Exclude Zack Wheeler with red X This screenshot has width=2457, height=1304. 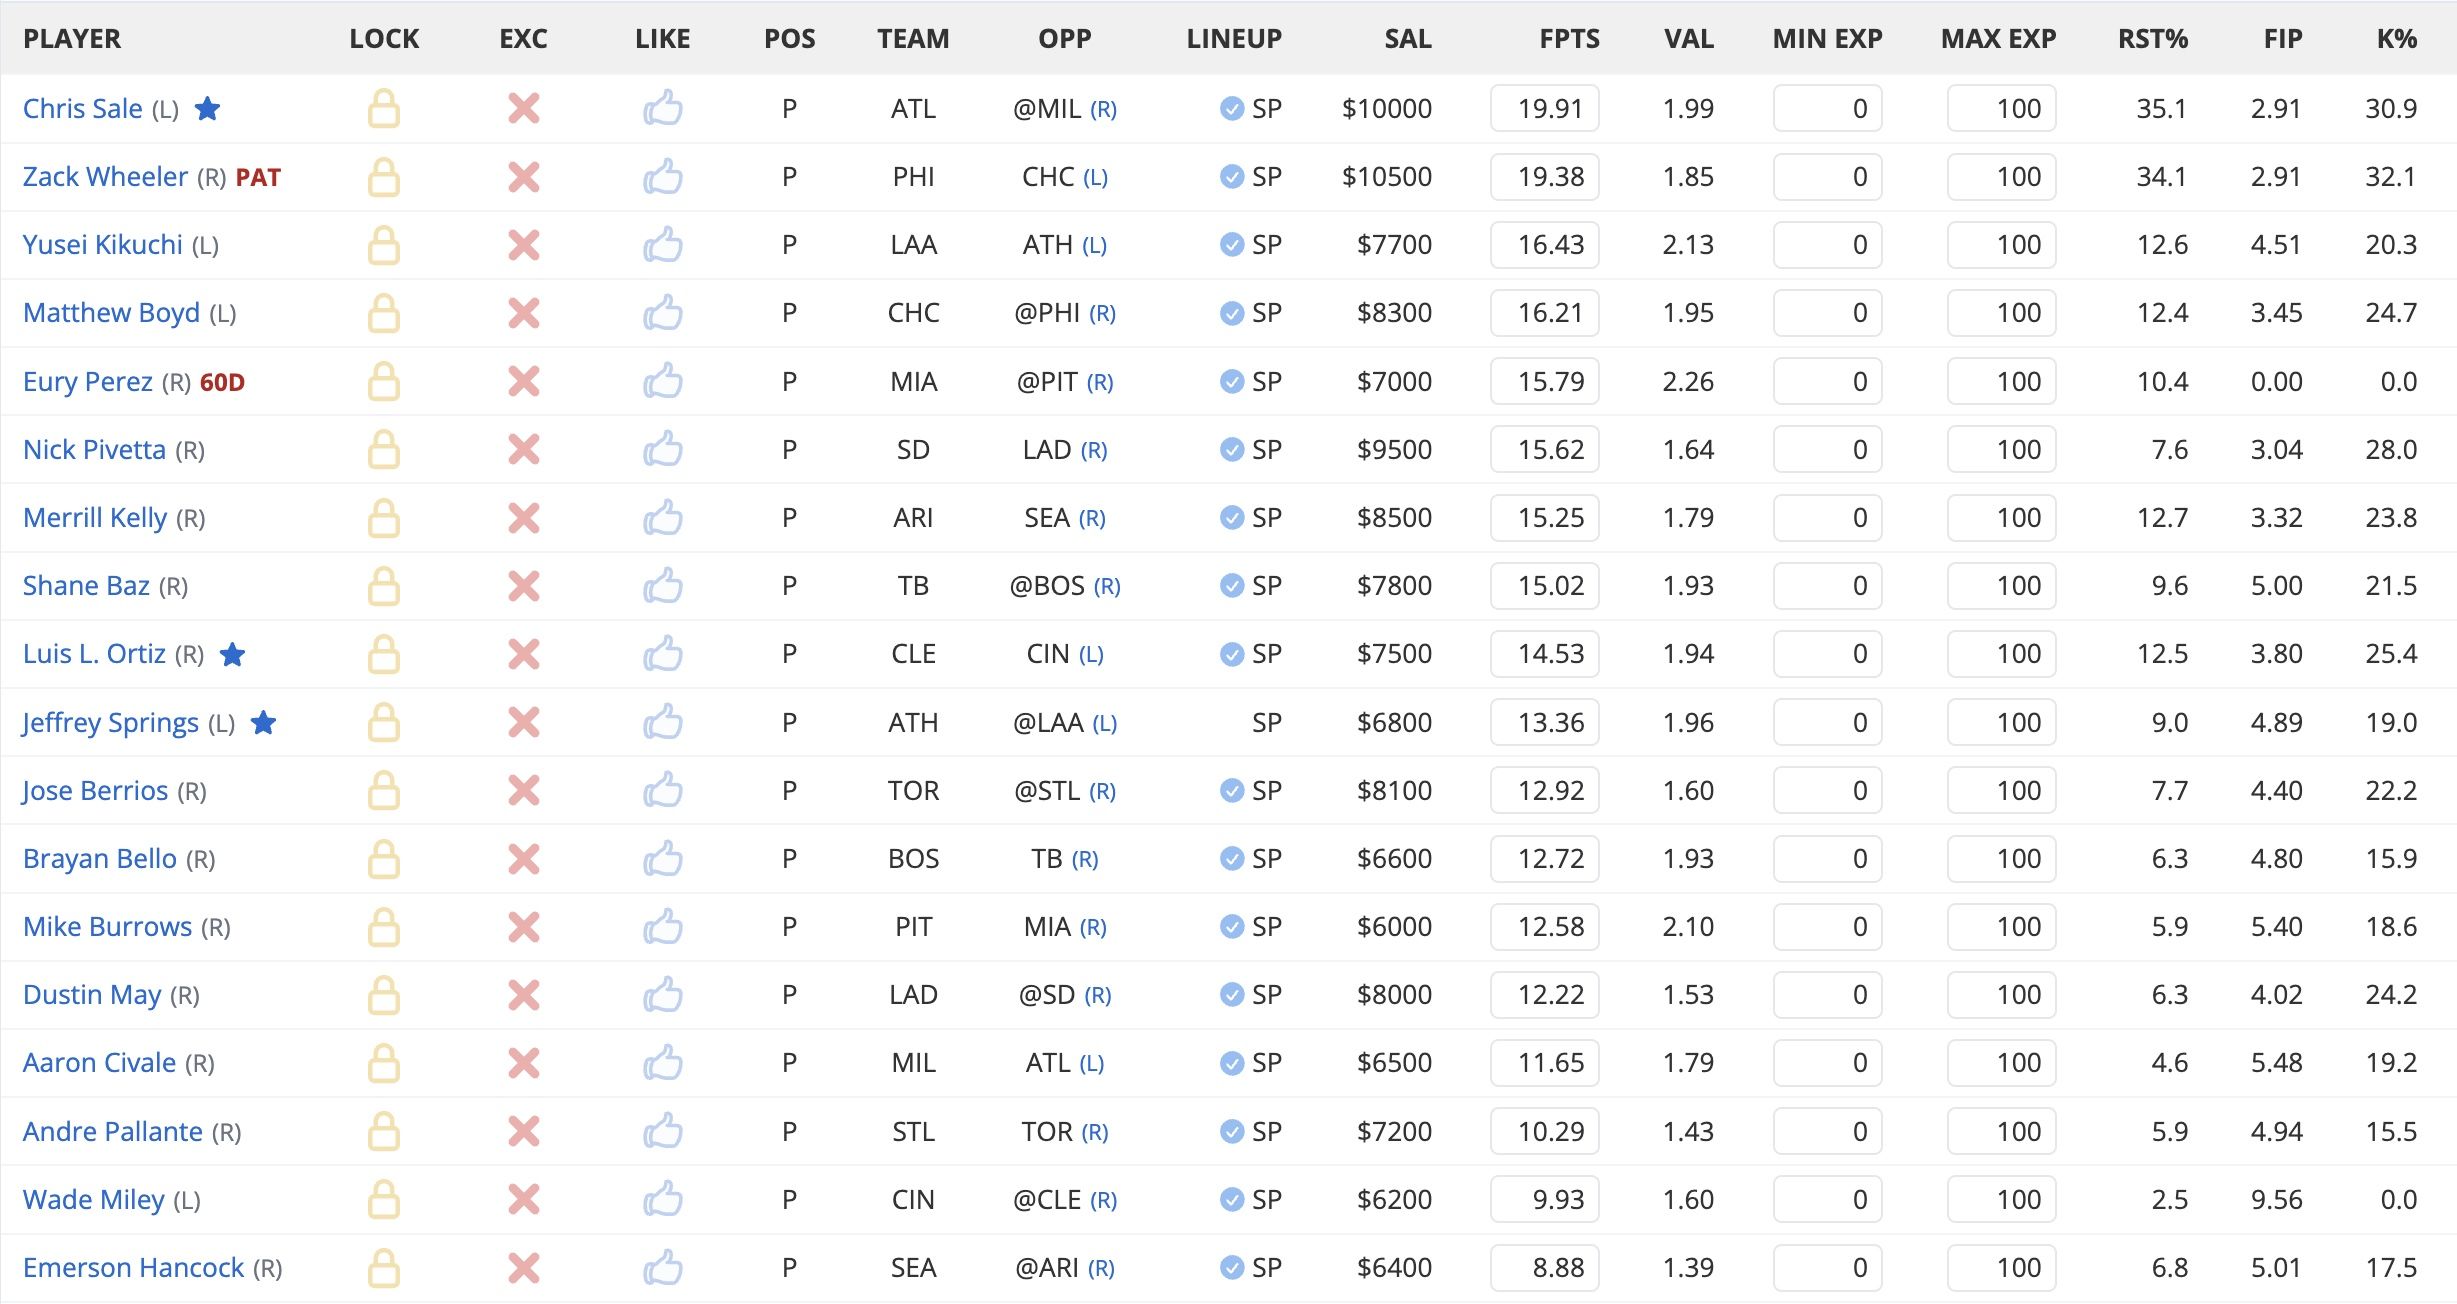pos(524,177)
